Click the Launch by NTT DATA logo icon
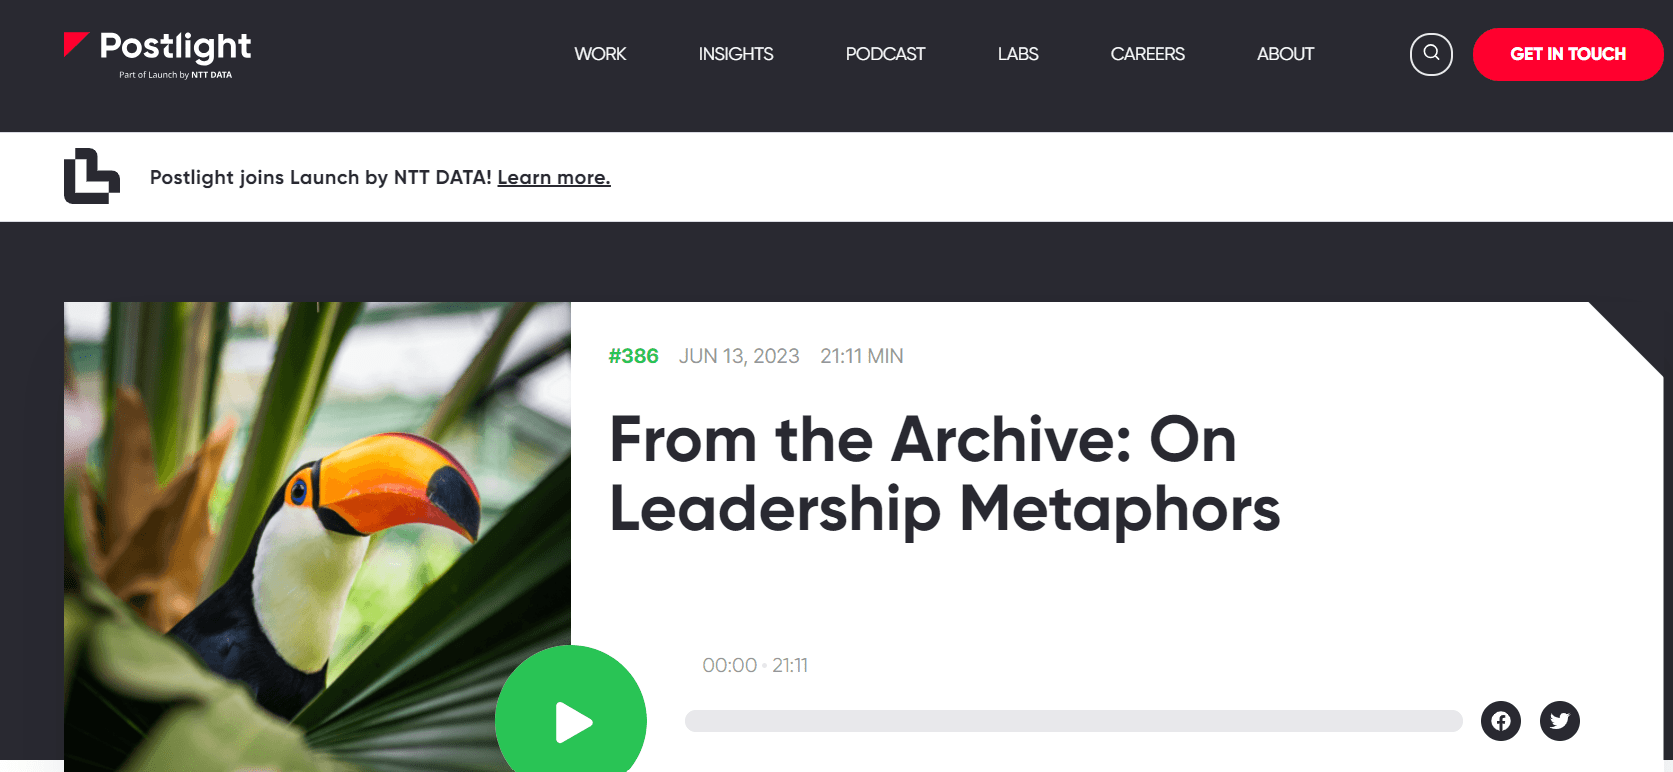 coord(92,176)
